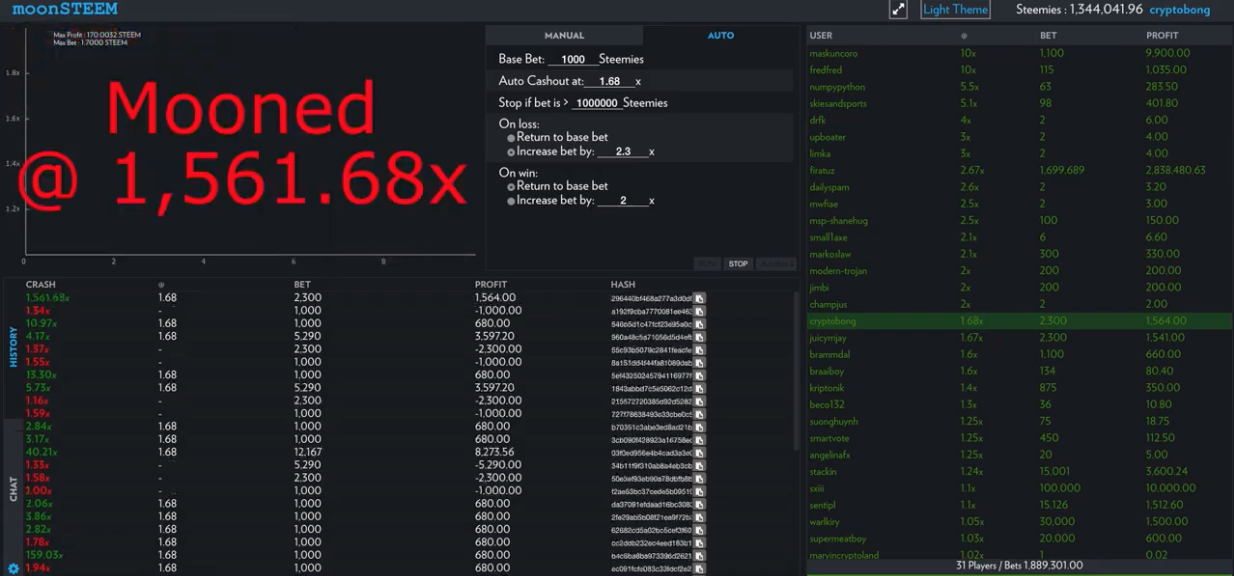
Task: Open maskuncoro player profile
Action: point(833,53)
